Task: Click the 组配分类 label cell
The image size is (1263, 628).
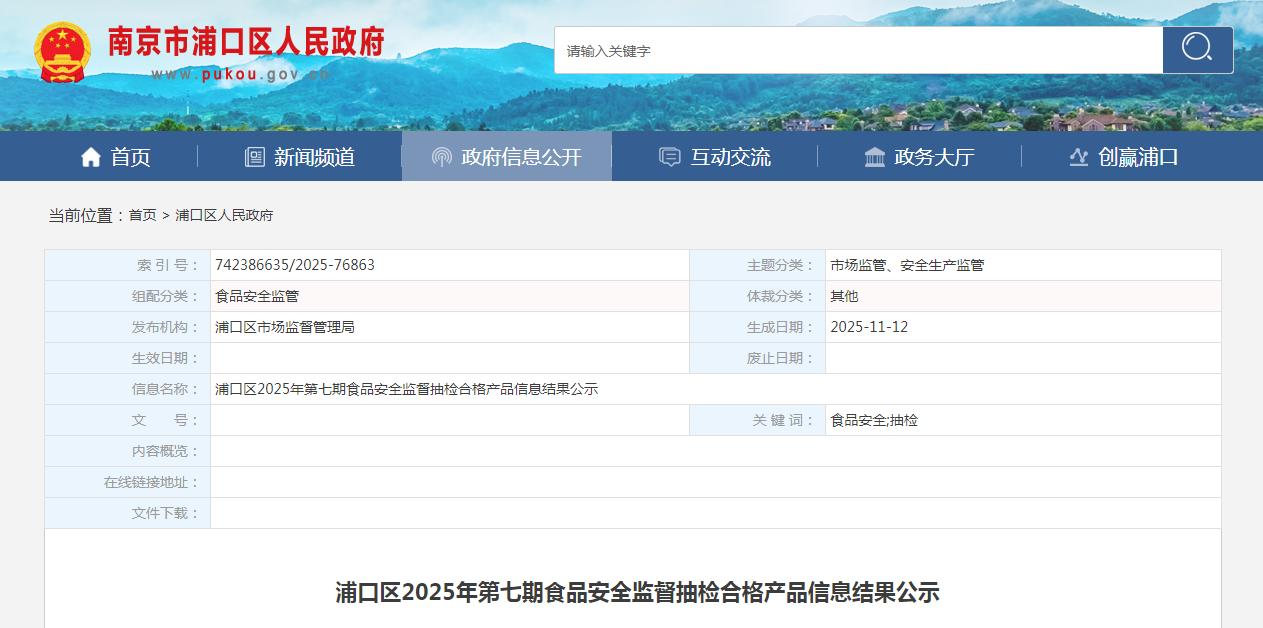Action: pyautogui.click(x=128, y=296)
